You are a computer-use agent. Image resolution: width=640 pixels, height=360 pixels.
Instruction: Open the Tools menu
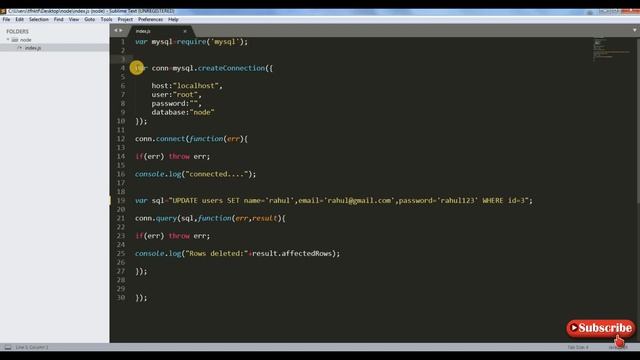pyautogui.click(x=106, y=20)
